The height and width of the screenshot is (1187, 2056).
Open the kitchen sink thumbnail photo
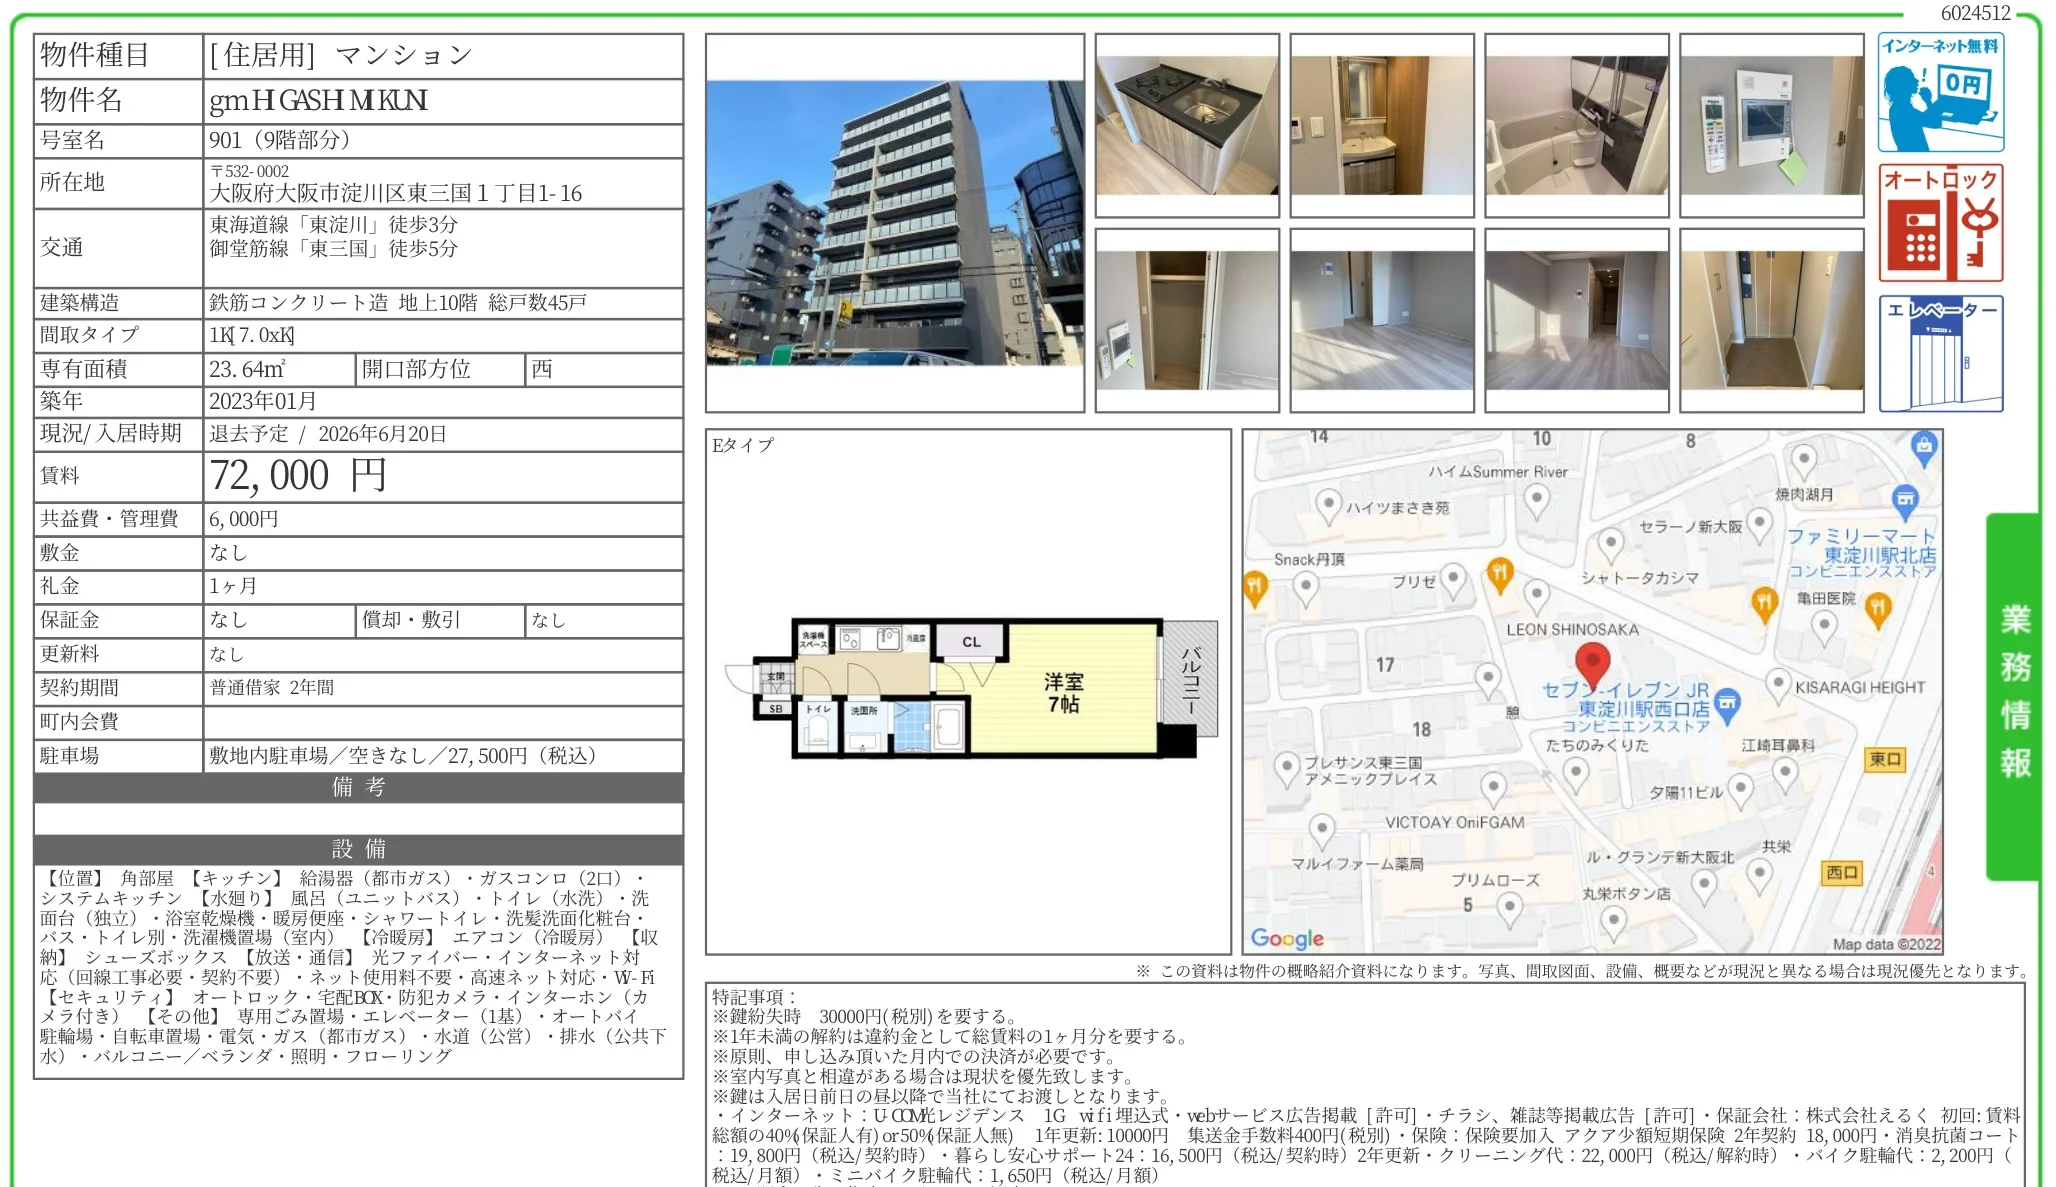[1187, 125]
